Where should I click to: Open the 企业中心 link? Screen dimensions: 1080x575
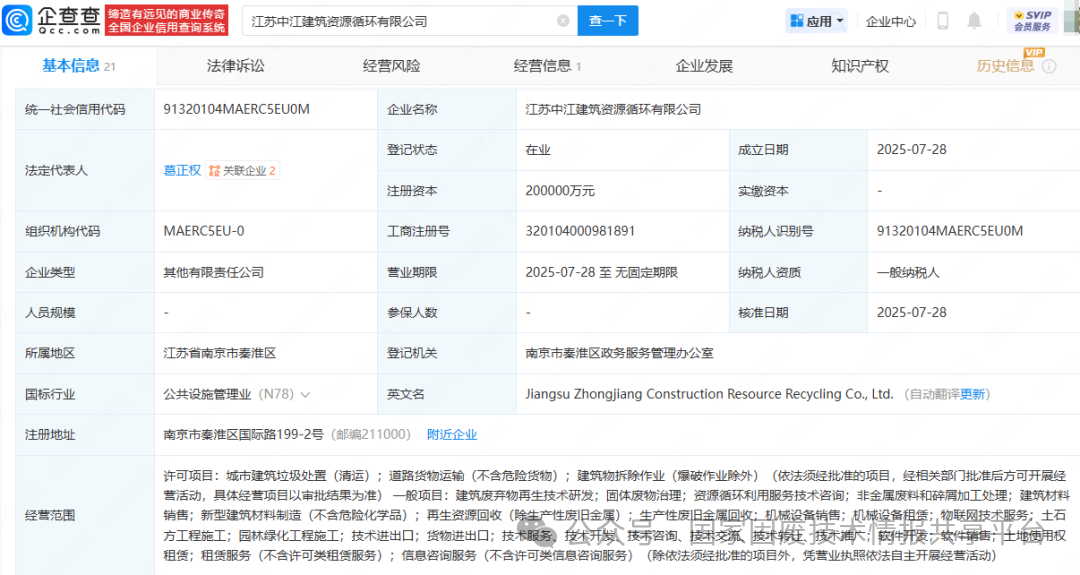click(x=891, y=21)
